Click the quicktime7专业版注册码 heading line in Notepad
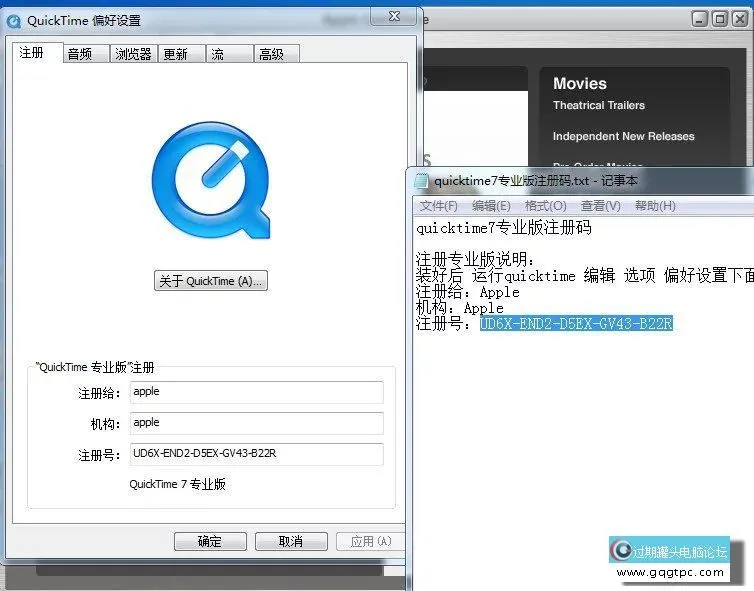 tap(504, 228)
